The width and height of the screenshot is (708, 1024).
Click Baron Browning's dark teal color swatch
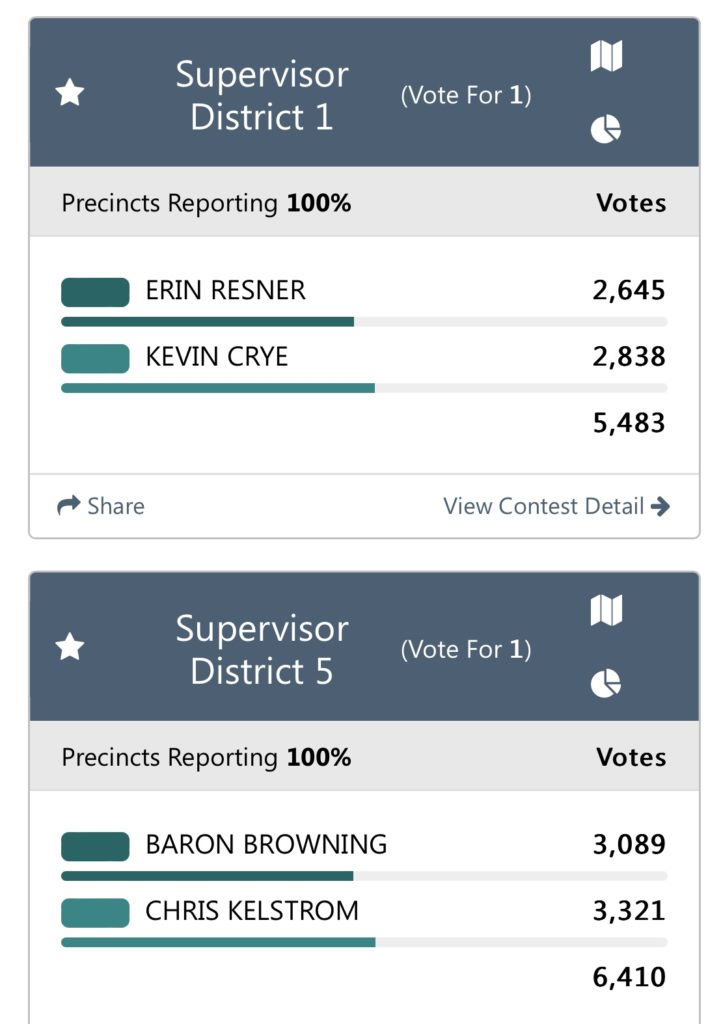coord(95,846)
